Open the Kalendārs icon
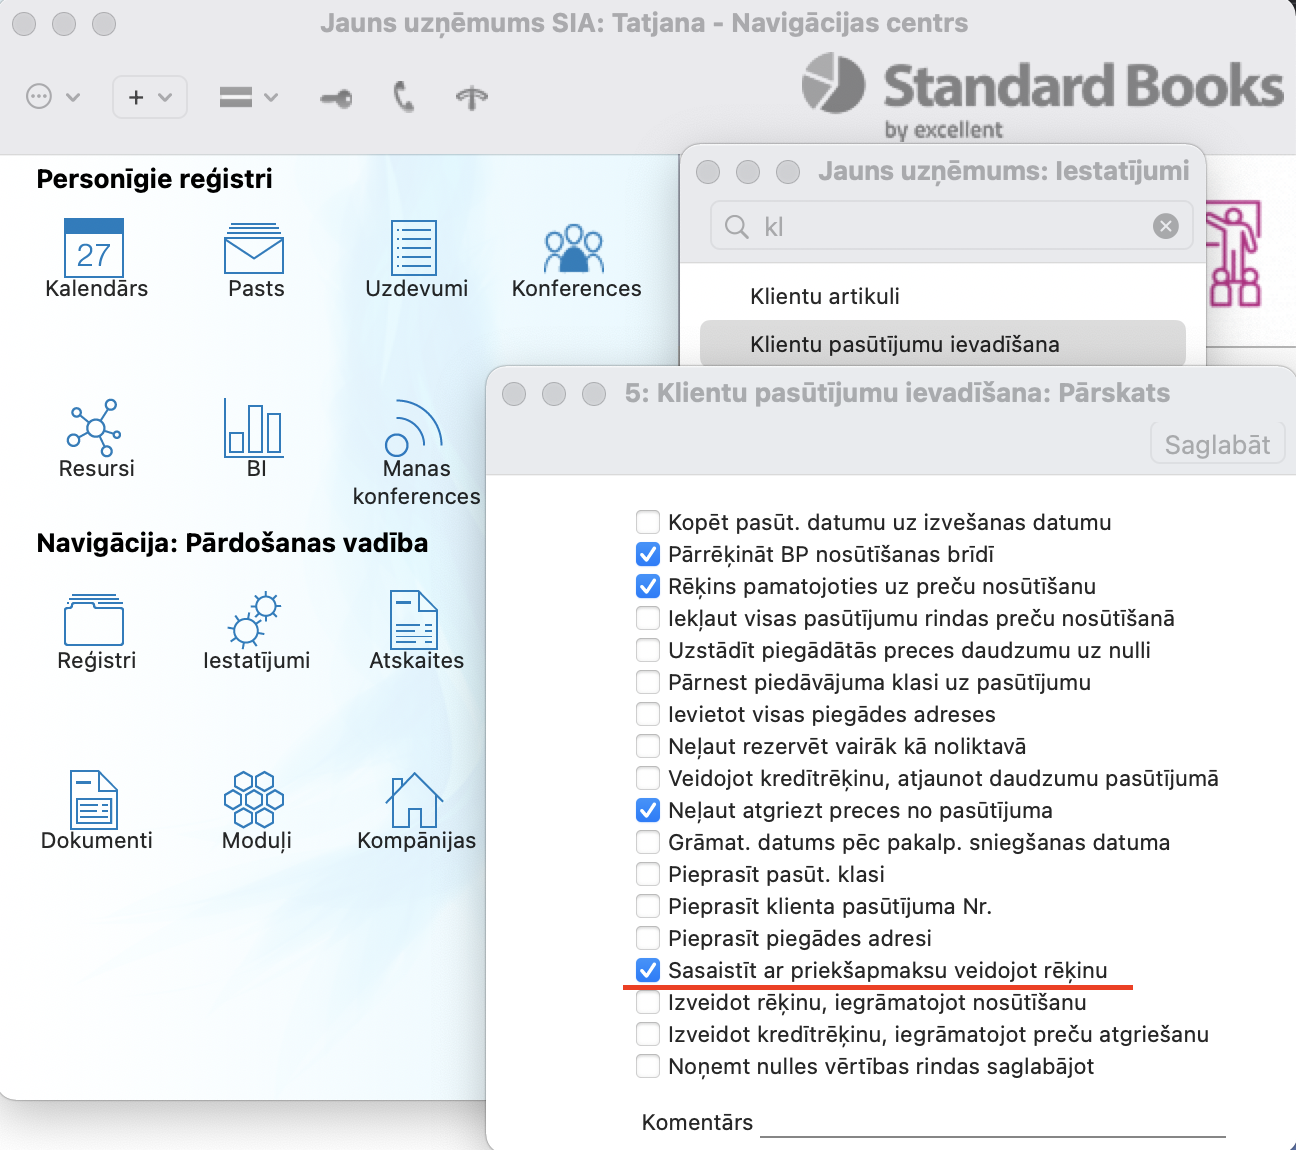 point(94,248)
